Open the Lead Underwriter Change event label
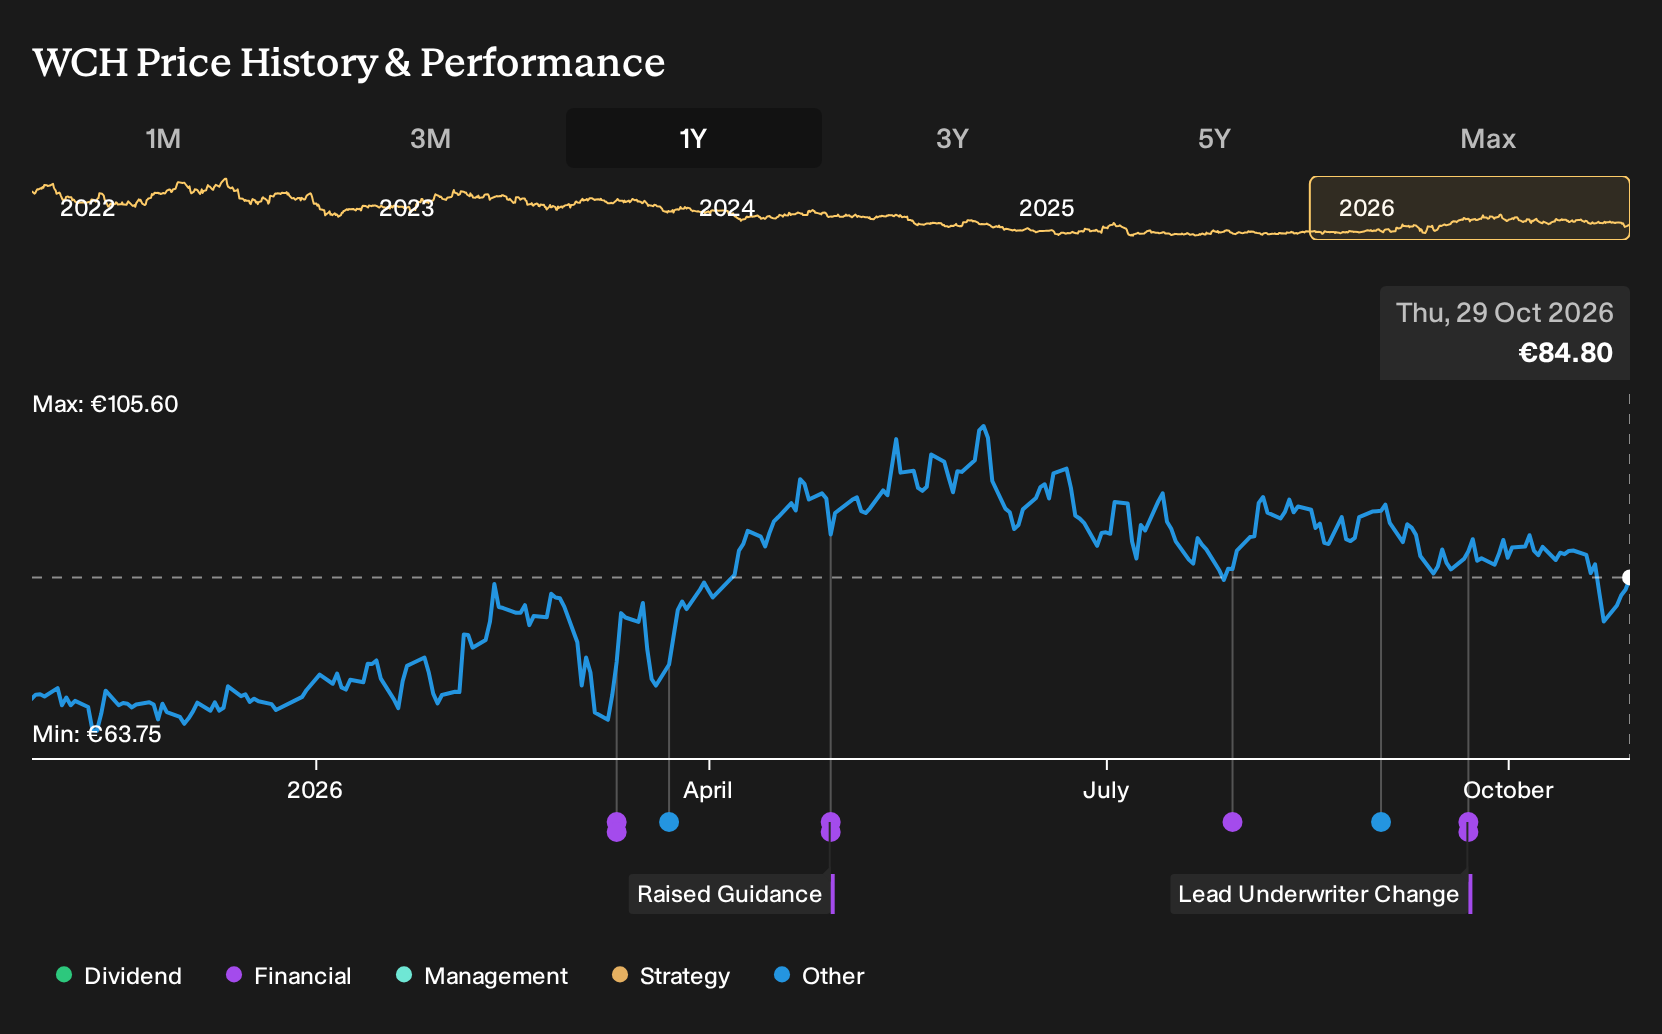The height and width of the screenshot is (1034, 1662). tap(1320, 894)
